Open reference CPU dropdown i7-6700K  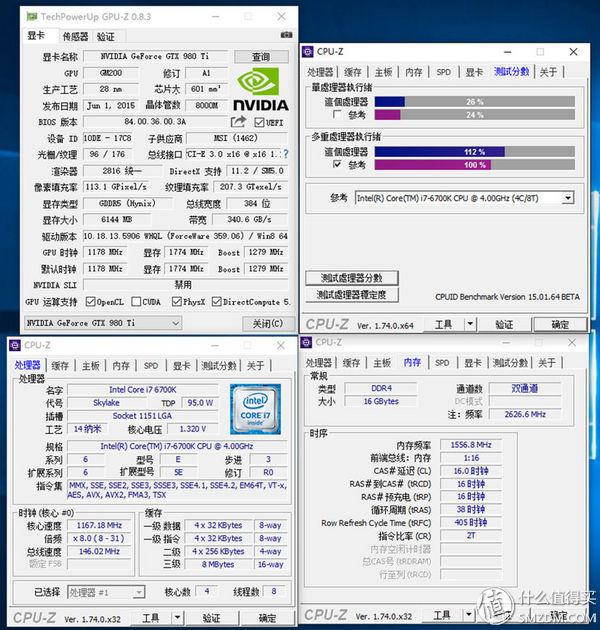click(465, 198)
